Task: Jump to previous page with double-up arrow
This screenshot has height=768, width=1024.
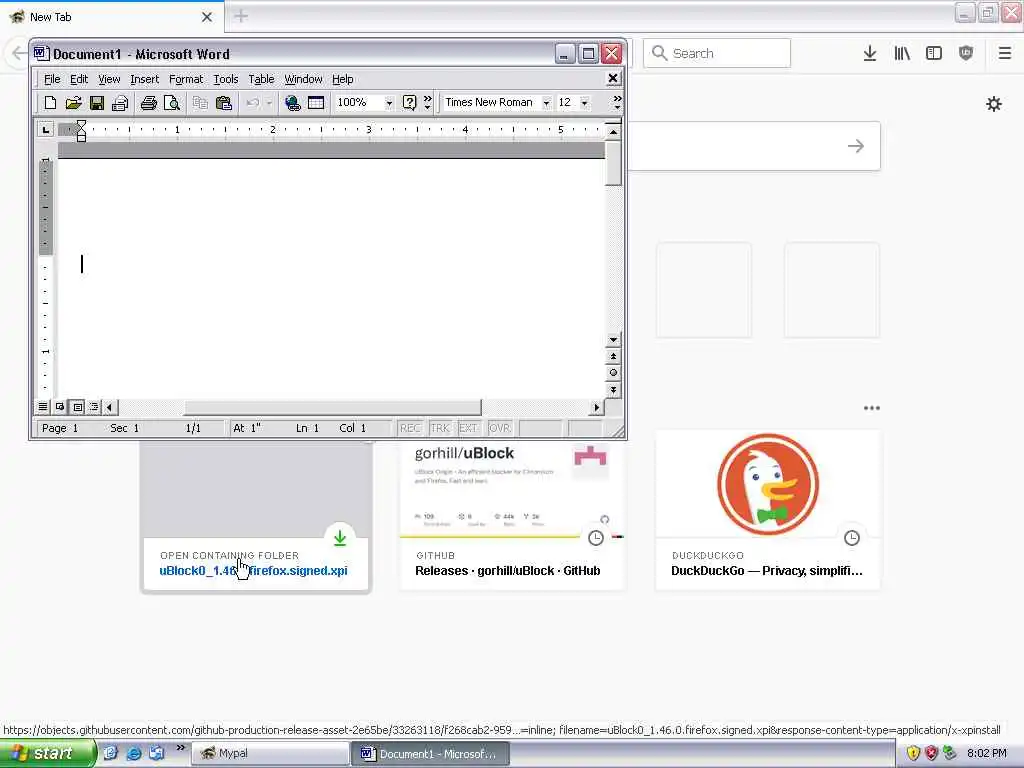Action: (613, 357)
